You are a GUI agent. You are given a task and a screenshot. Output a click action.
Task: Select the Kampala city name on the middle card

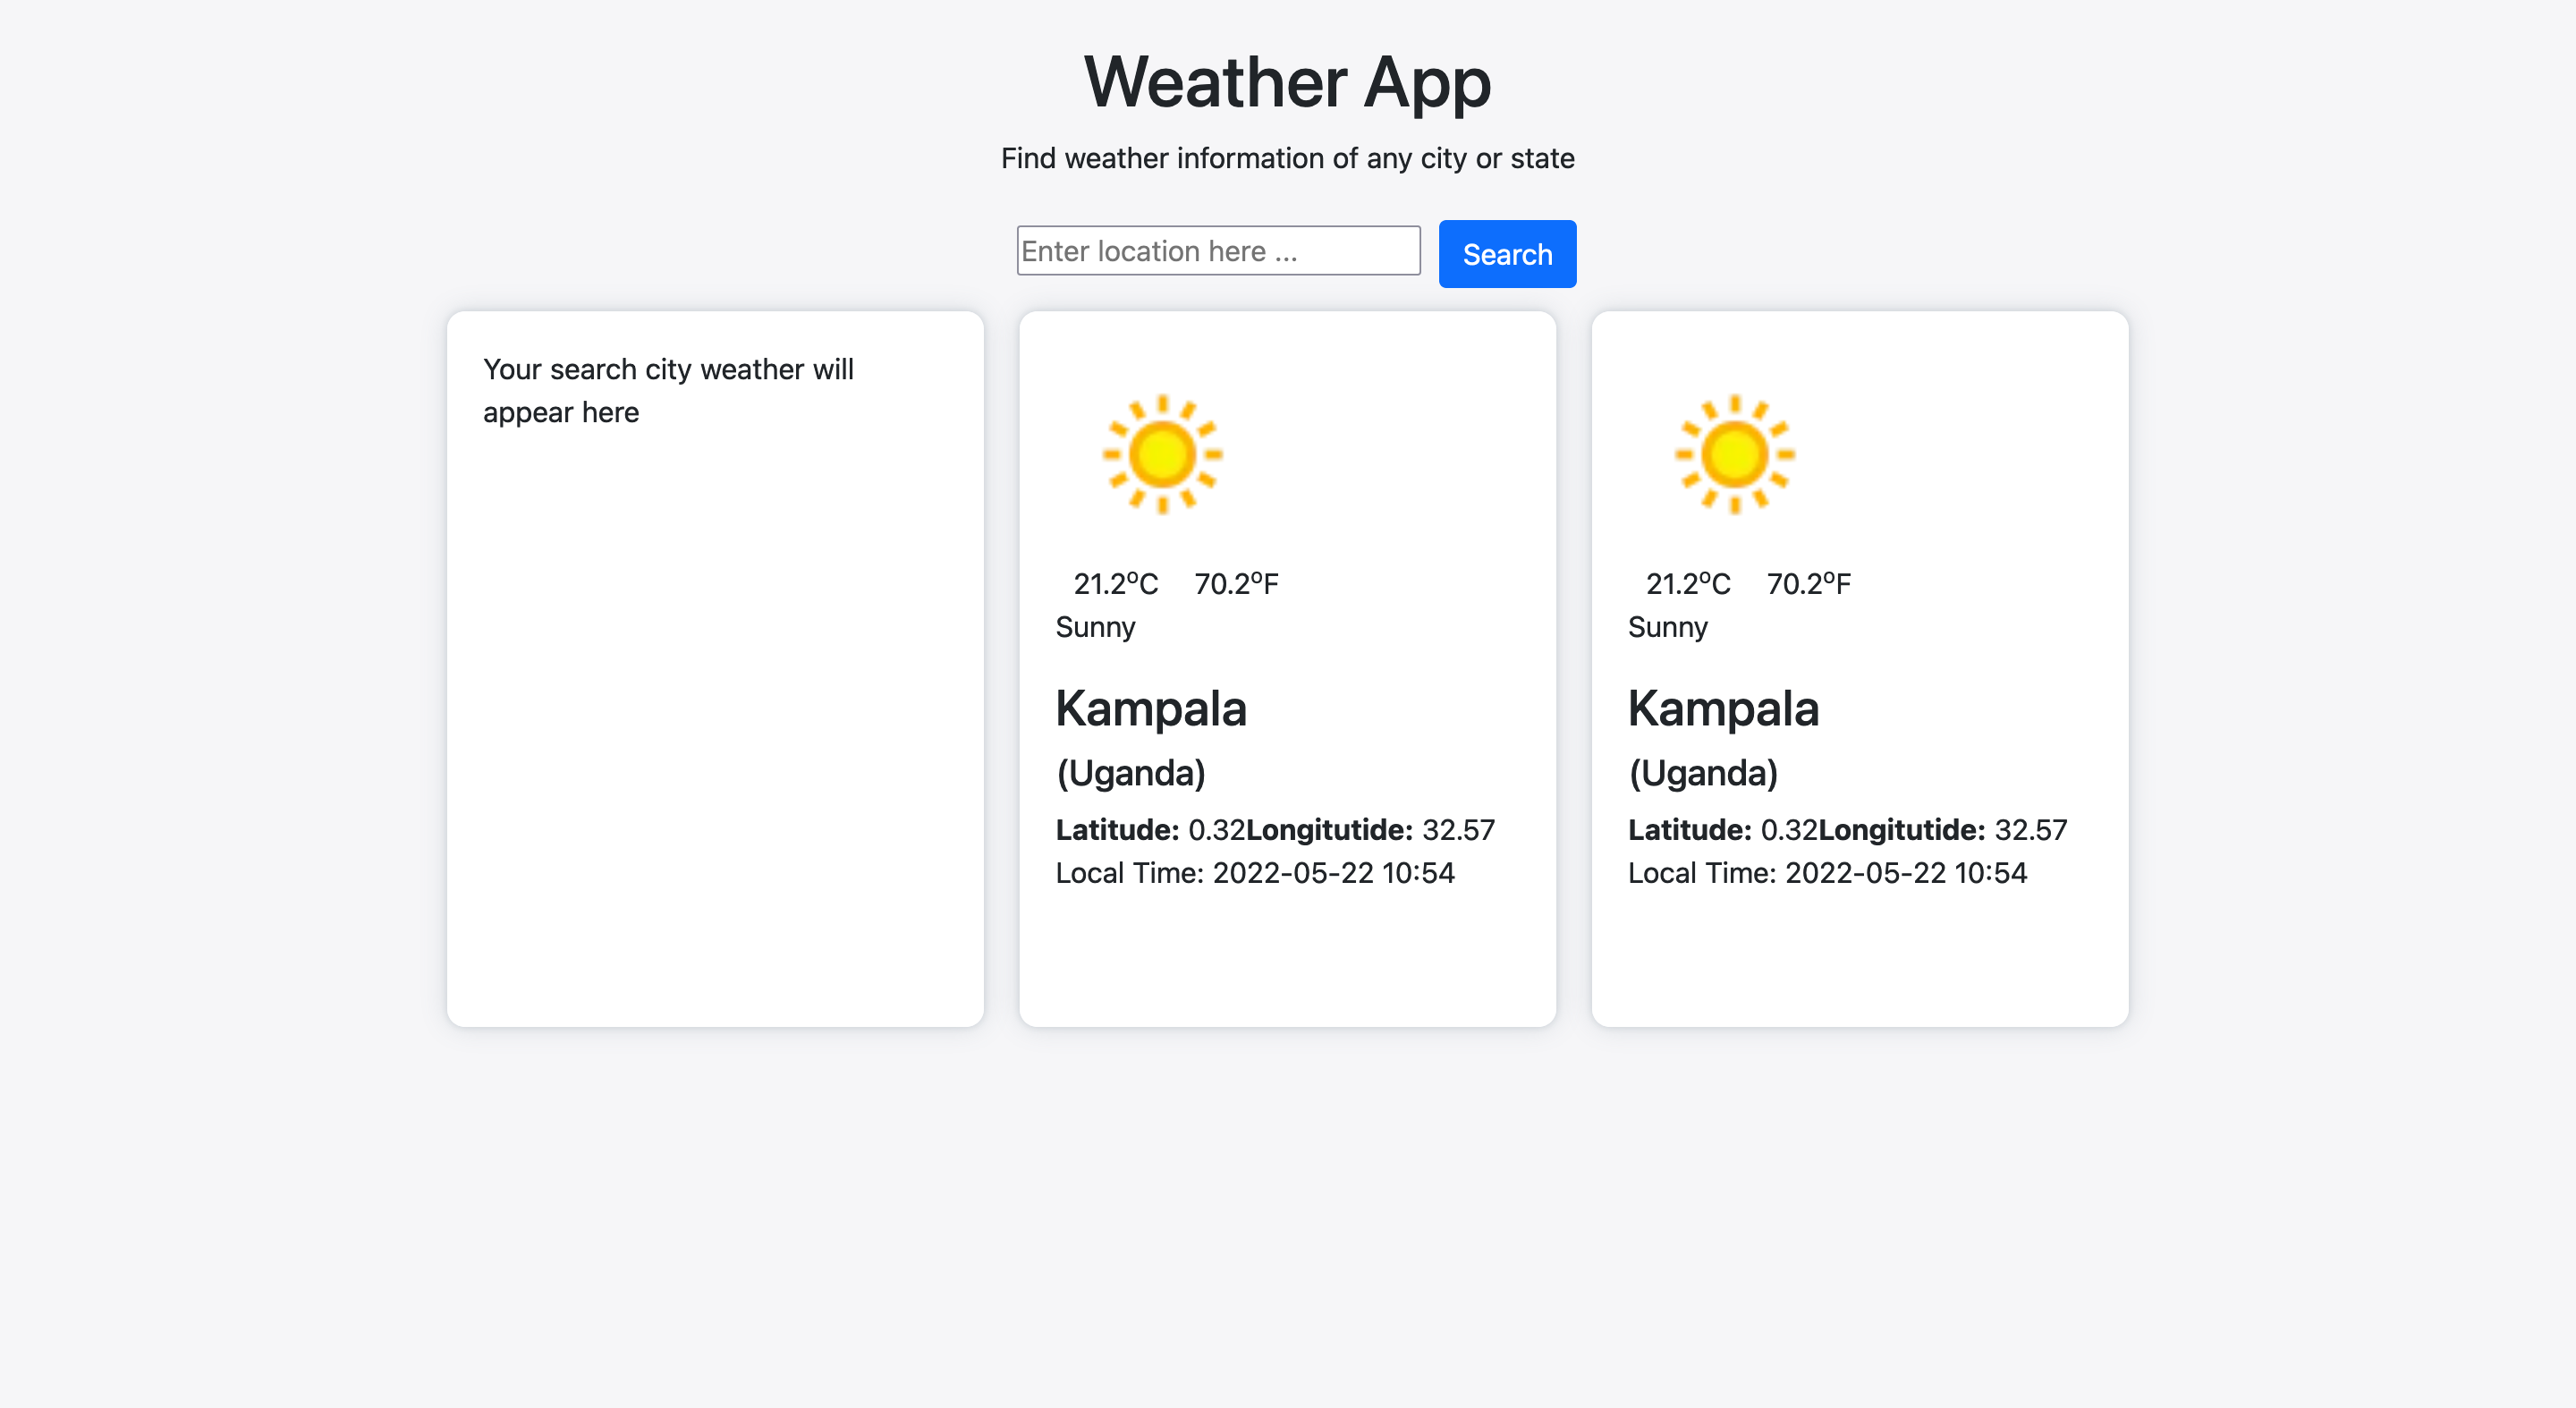[1151, 709]
